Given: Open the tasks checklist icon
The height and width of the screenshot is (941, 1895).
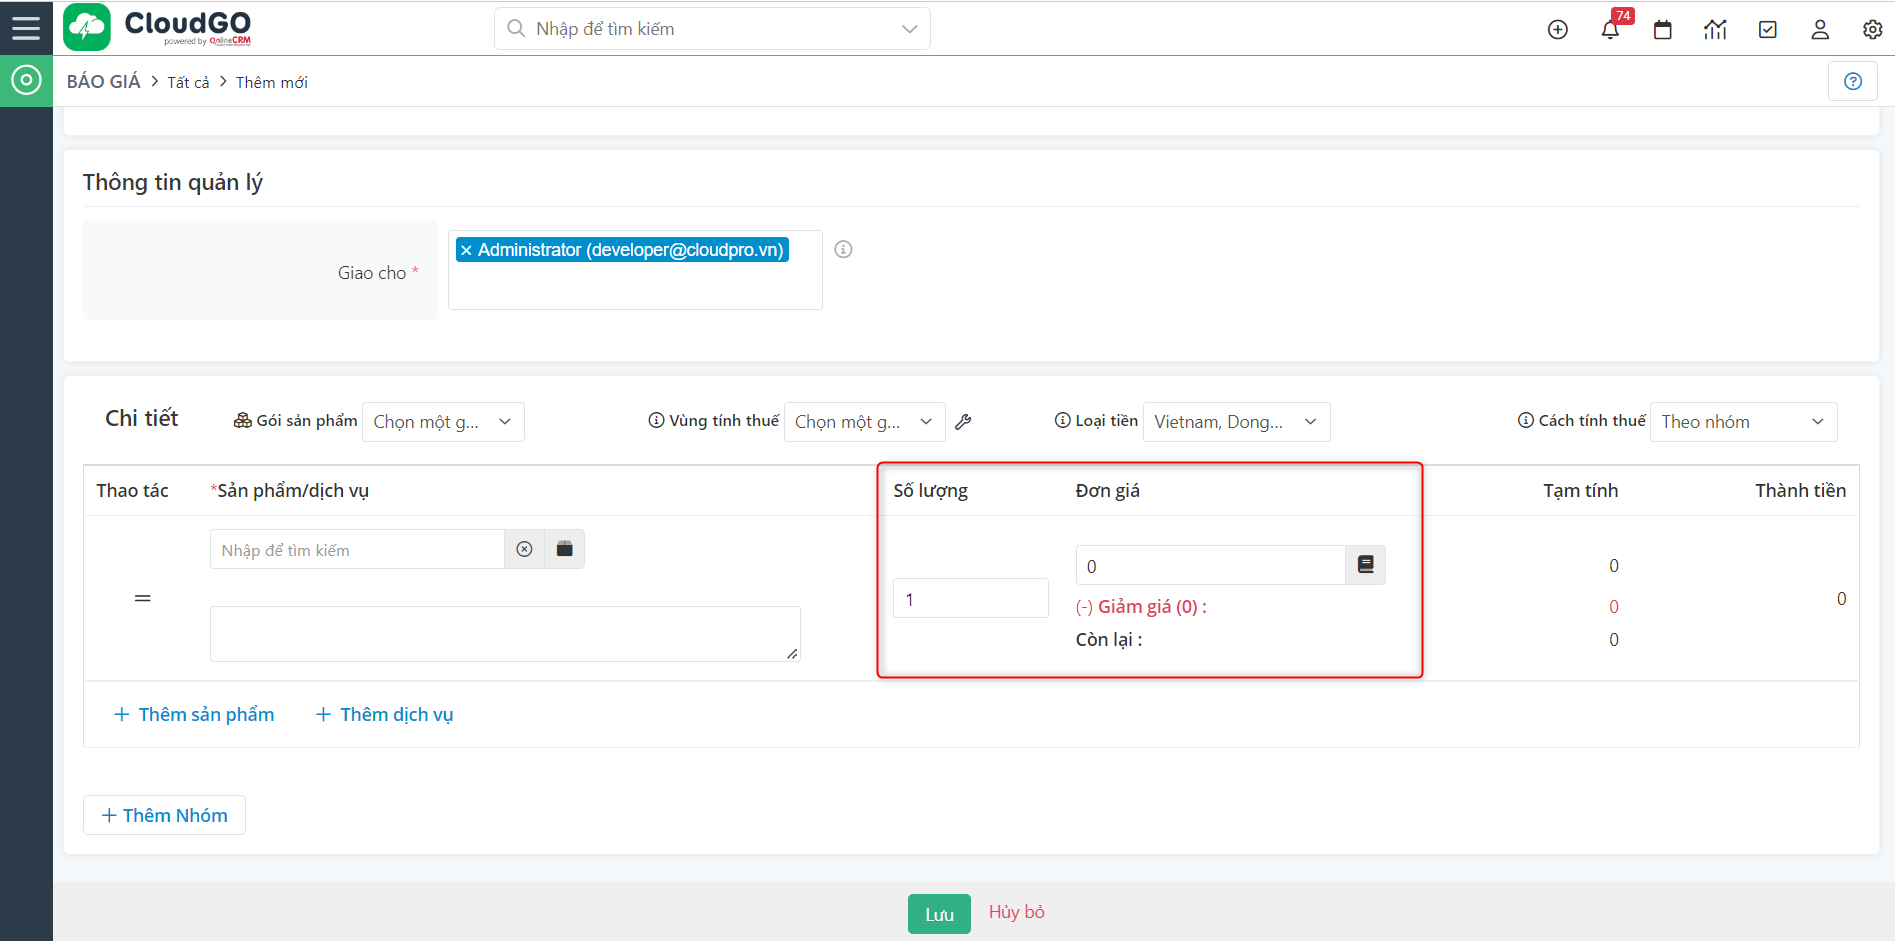Looking at the screenshot, I should click(x=1767, y=29).
